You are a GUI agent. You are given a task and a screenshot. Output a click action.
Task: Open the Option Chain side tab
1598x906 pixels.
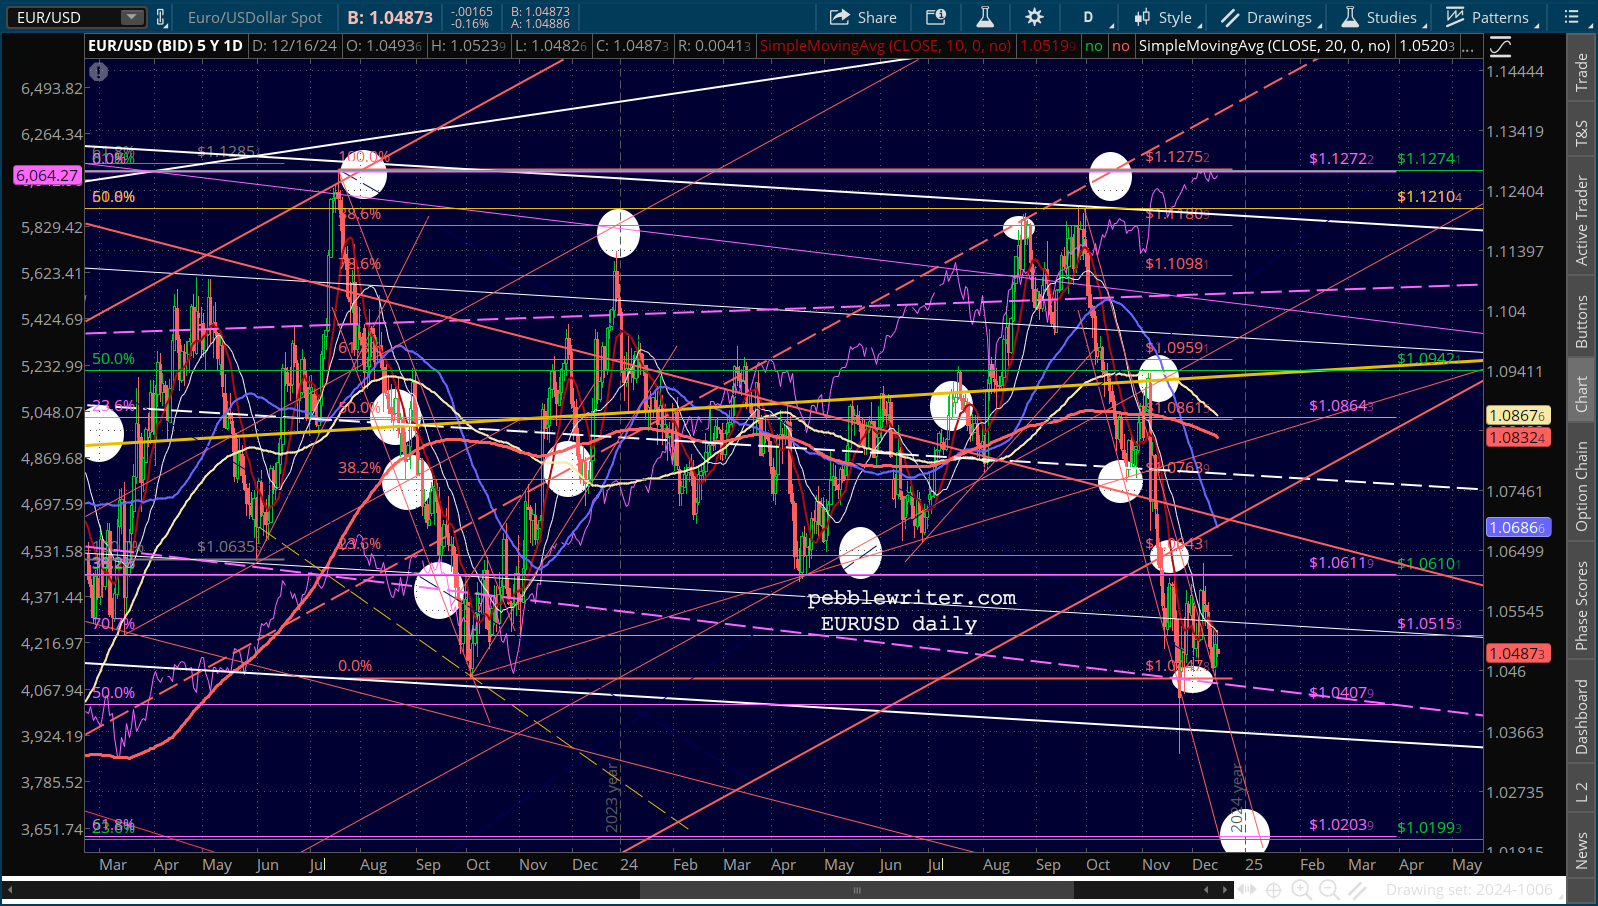[x=1581, y=486]
